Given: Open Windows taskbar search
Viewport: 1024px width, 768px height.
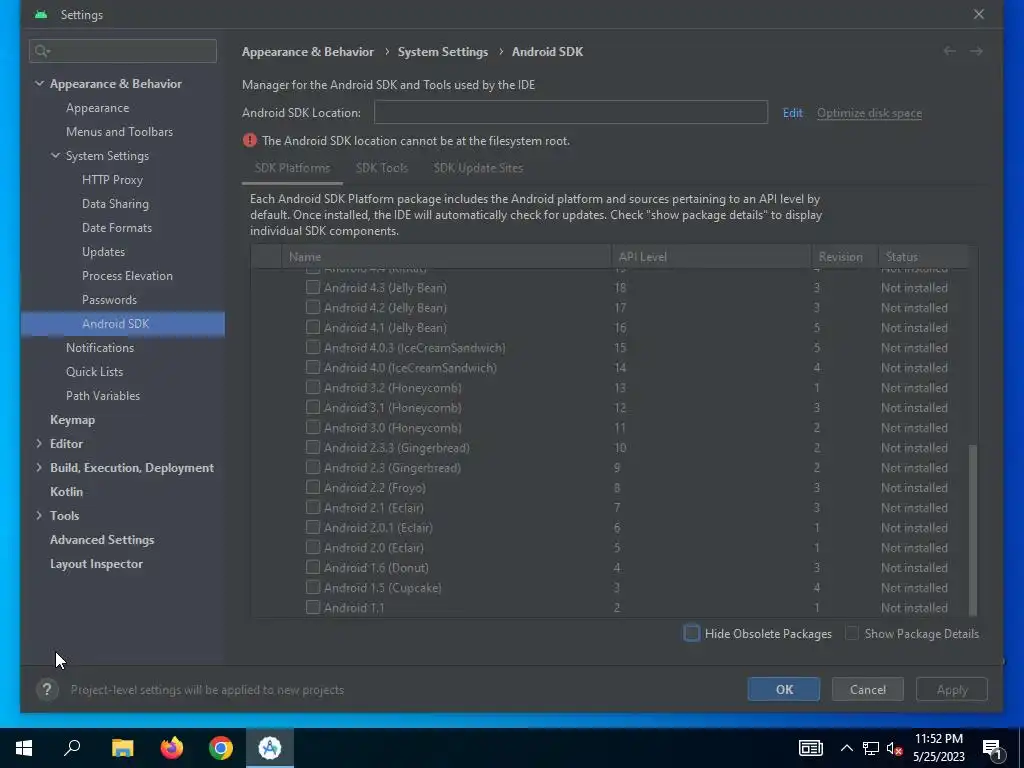Looking at the screenshot, I should [x=72, y=748].
